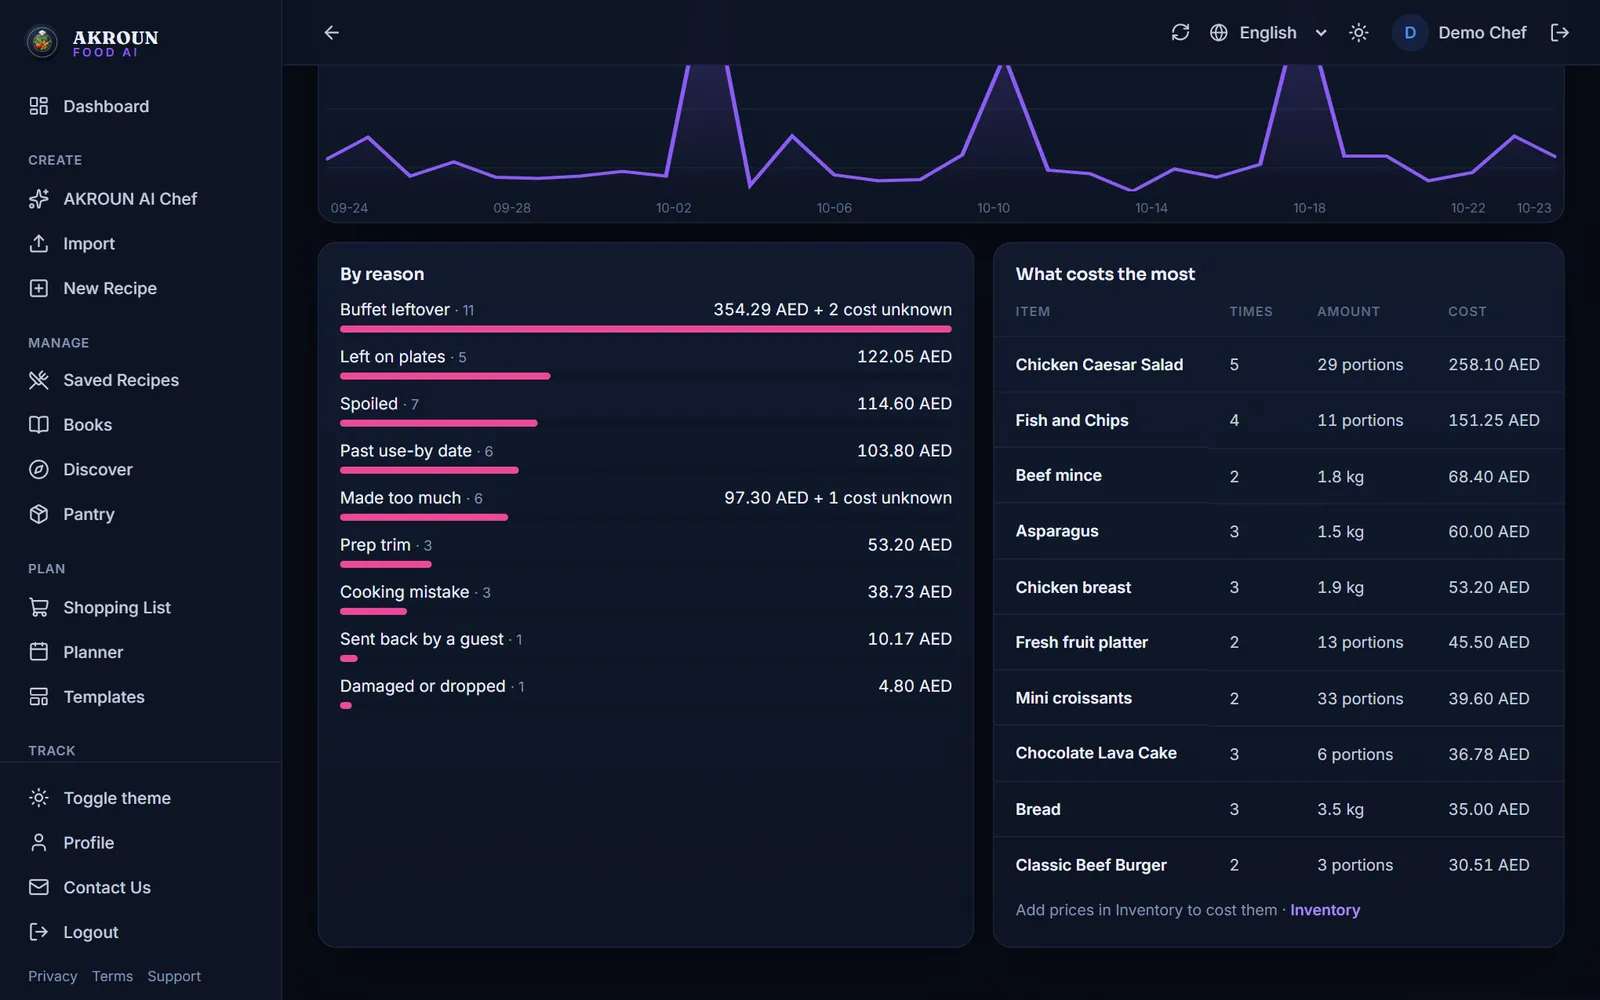This screenshot has width=1600, height=1000.
Task: Open the Privacy footer link
Action: tap(52, 976)
